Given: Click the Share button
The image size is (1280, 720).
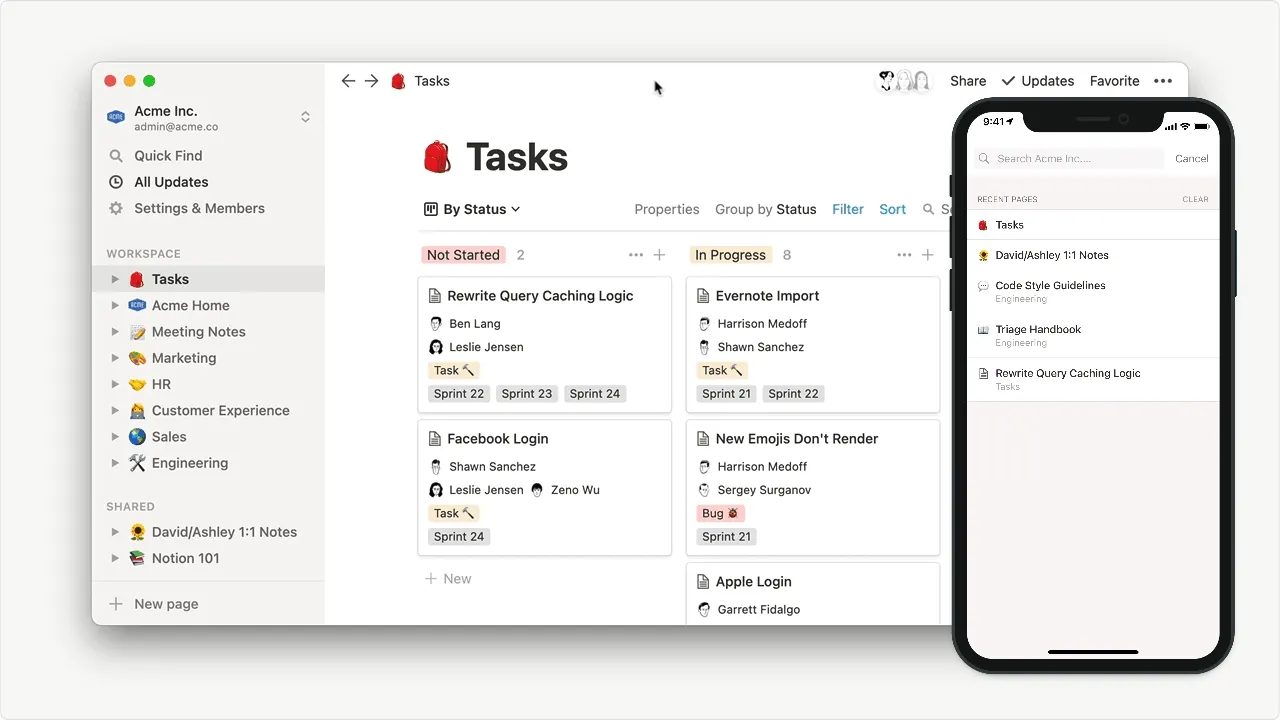Looking at the screenshot, I should (967, 81).
